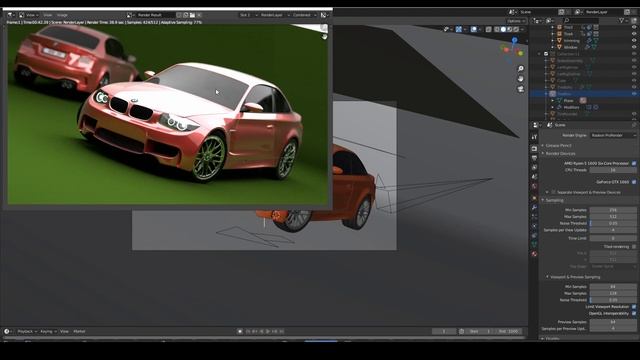Viewport: 640px width, 360px height.
Task: Open the RenderLayer dropdown in render window
Action: point(275,15)
